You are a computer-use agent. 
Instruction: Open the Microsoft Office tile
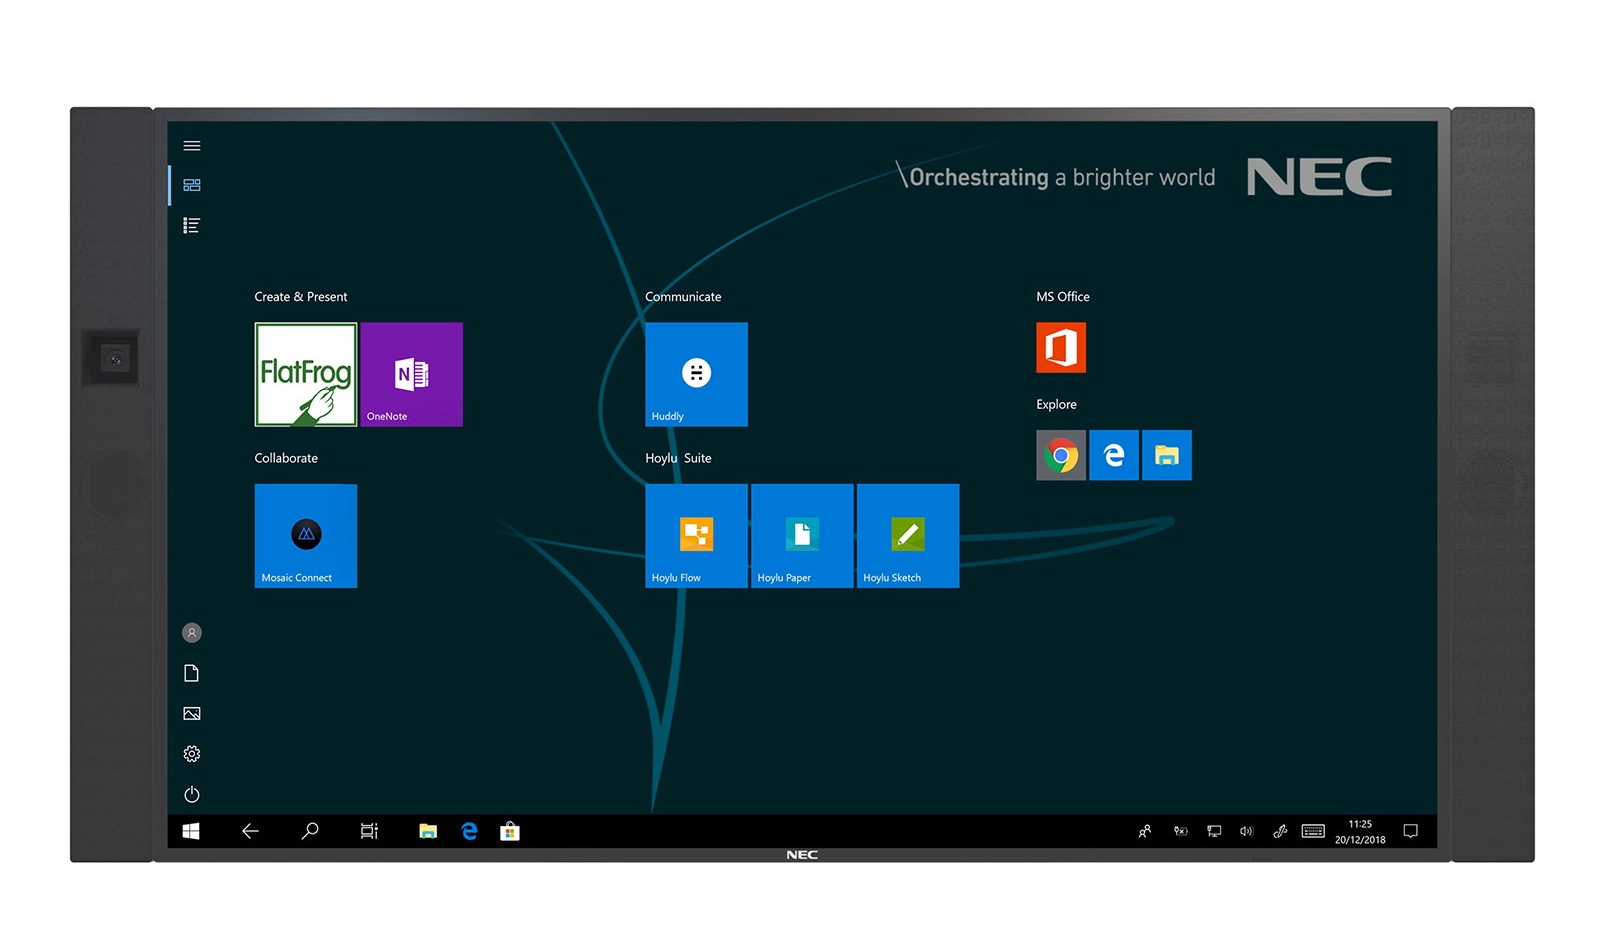coord(1061,348)
